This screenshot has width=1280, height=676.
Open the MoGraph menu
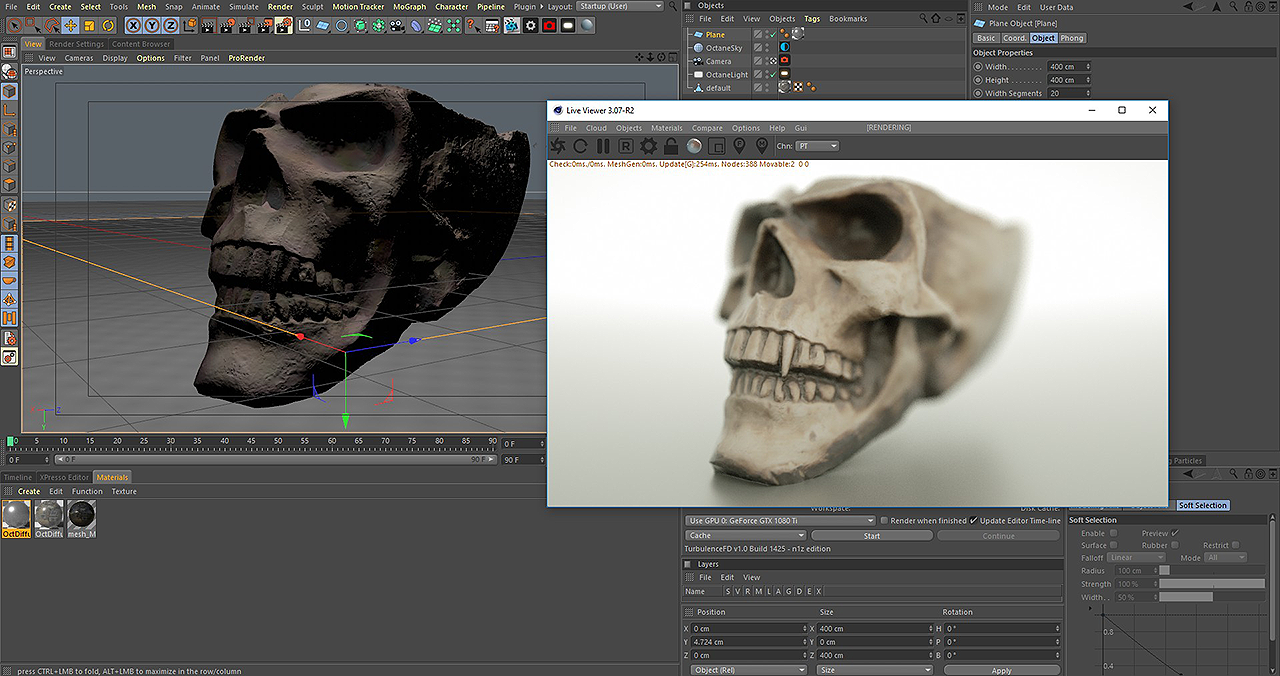point(408,6)
